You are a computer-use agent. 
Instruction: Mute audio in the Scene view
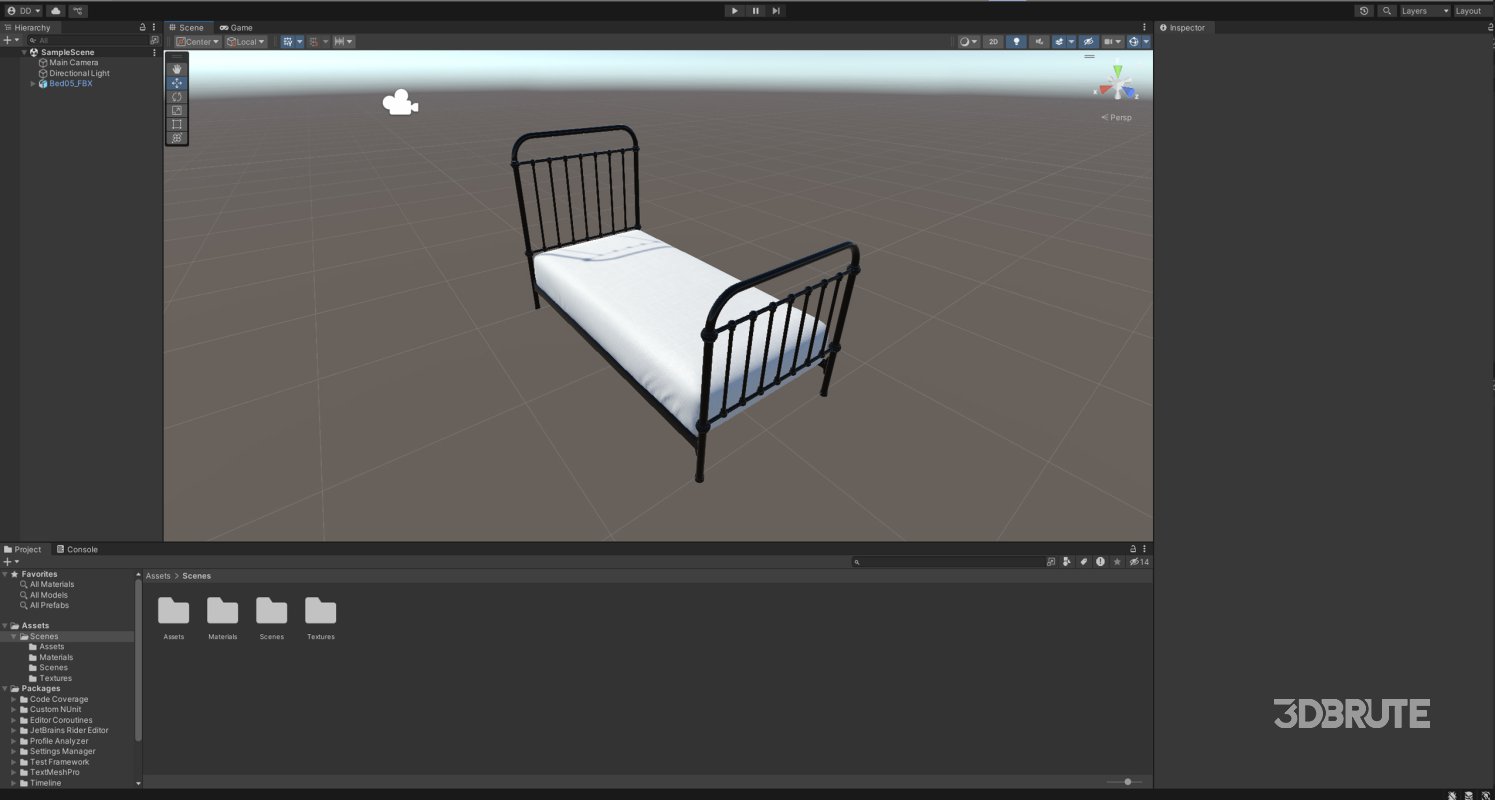point(1040,41)
